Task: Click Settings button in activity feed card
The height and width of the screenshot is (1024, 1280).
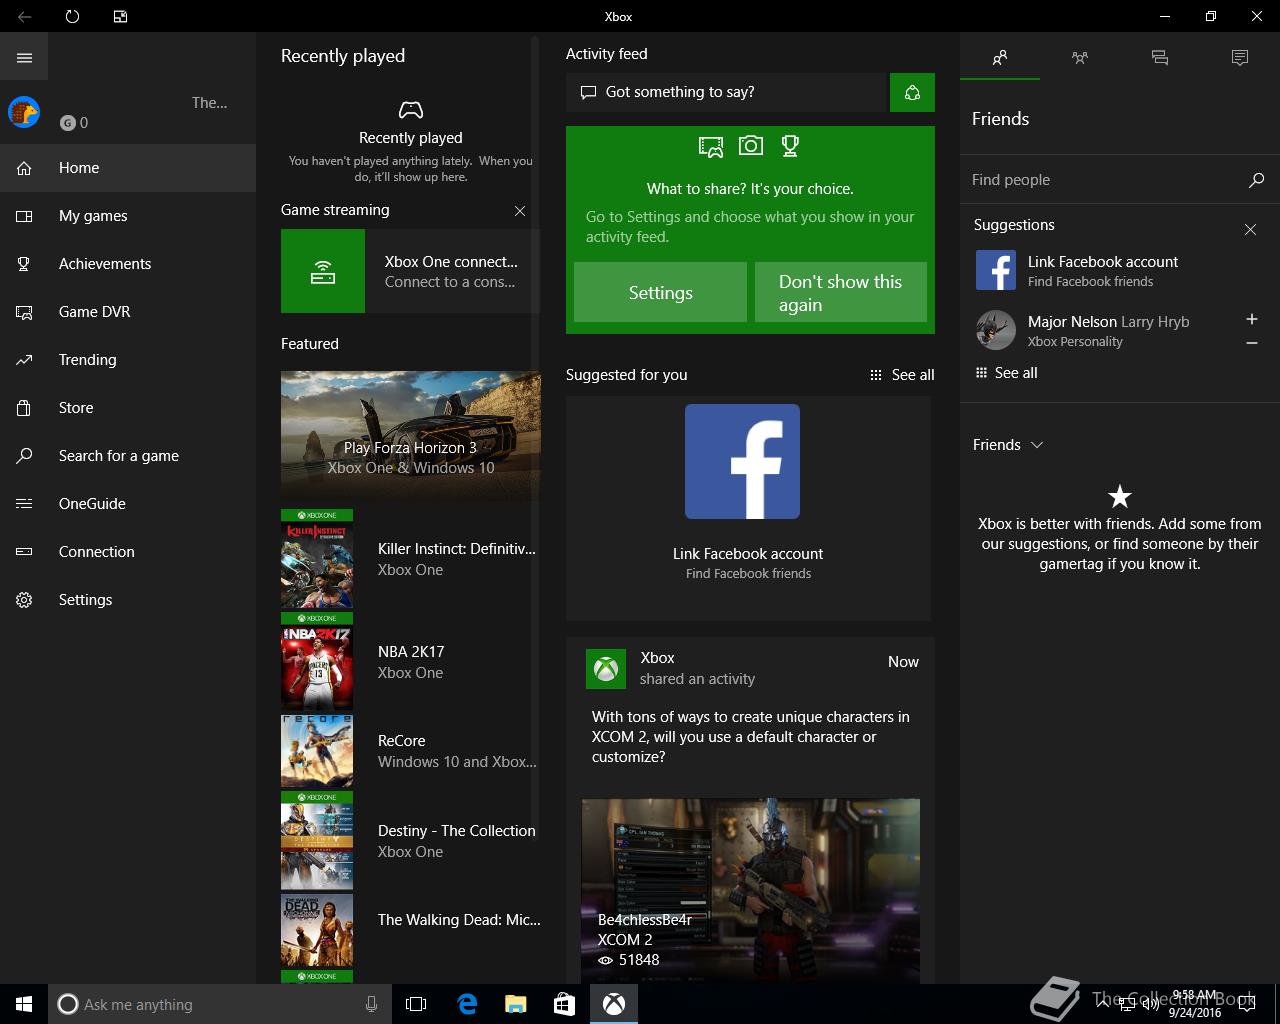Action: [x=660, y=292]
